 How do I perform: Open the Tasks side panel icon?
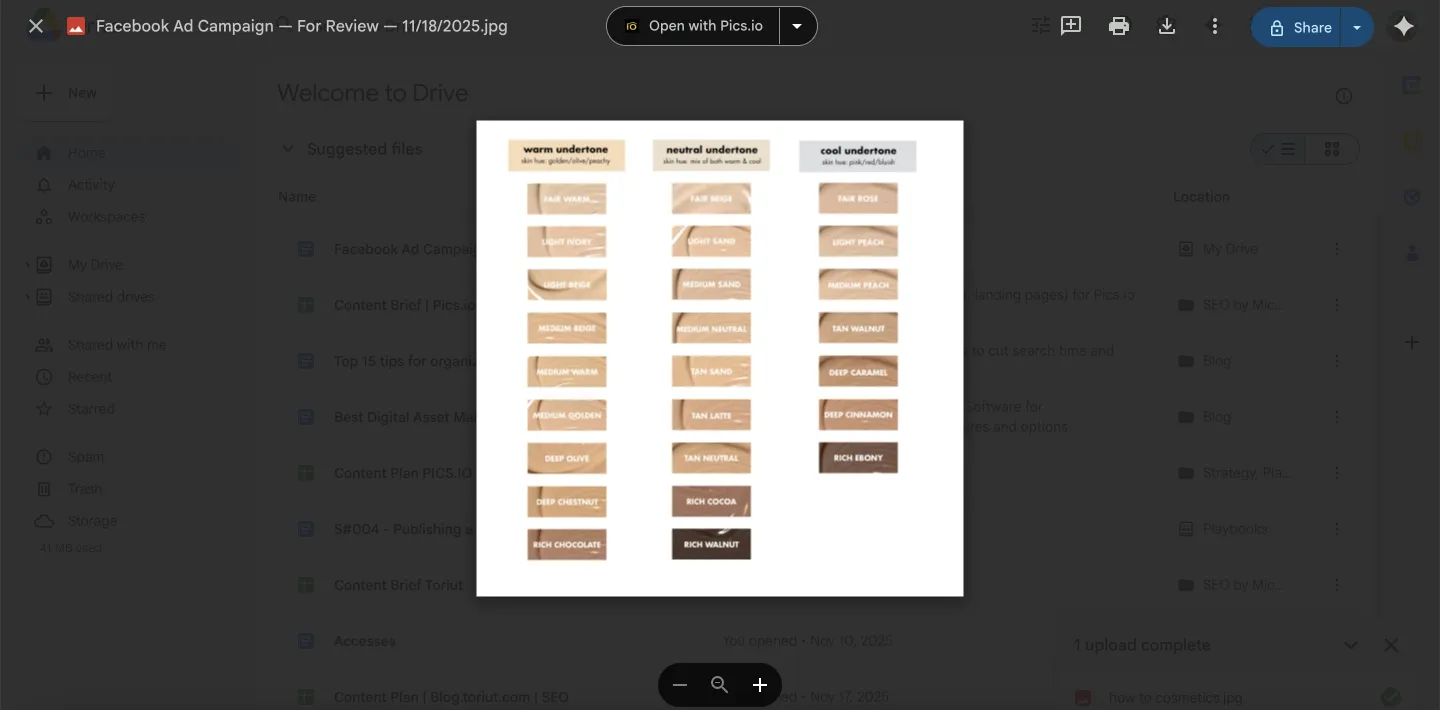(x=1412, y=198)
